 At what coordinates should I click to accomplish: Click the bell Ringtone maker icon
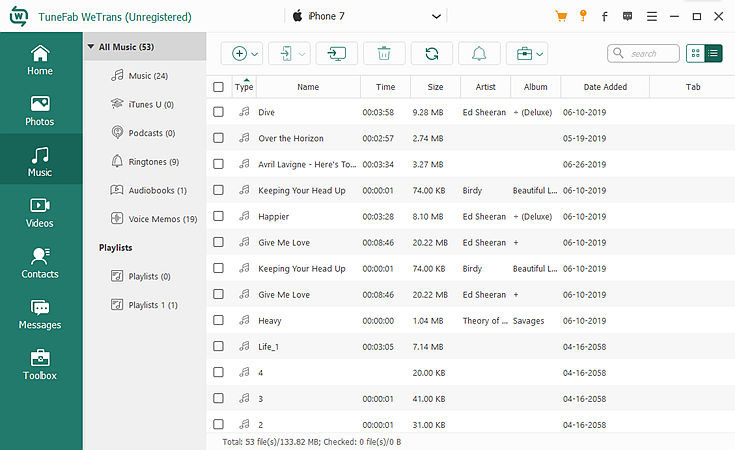[x=479, y=53]
